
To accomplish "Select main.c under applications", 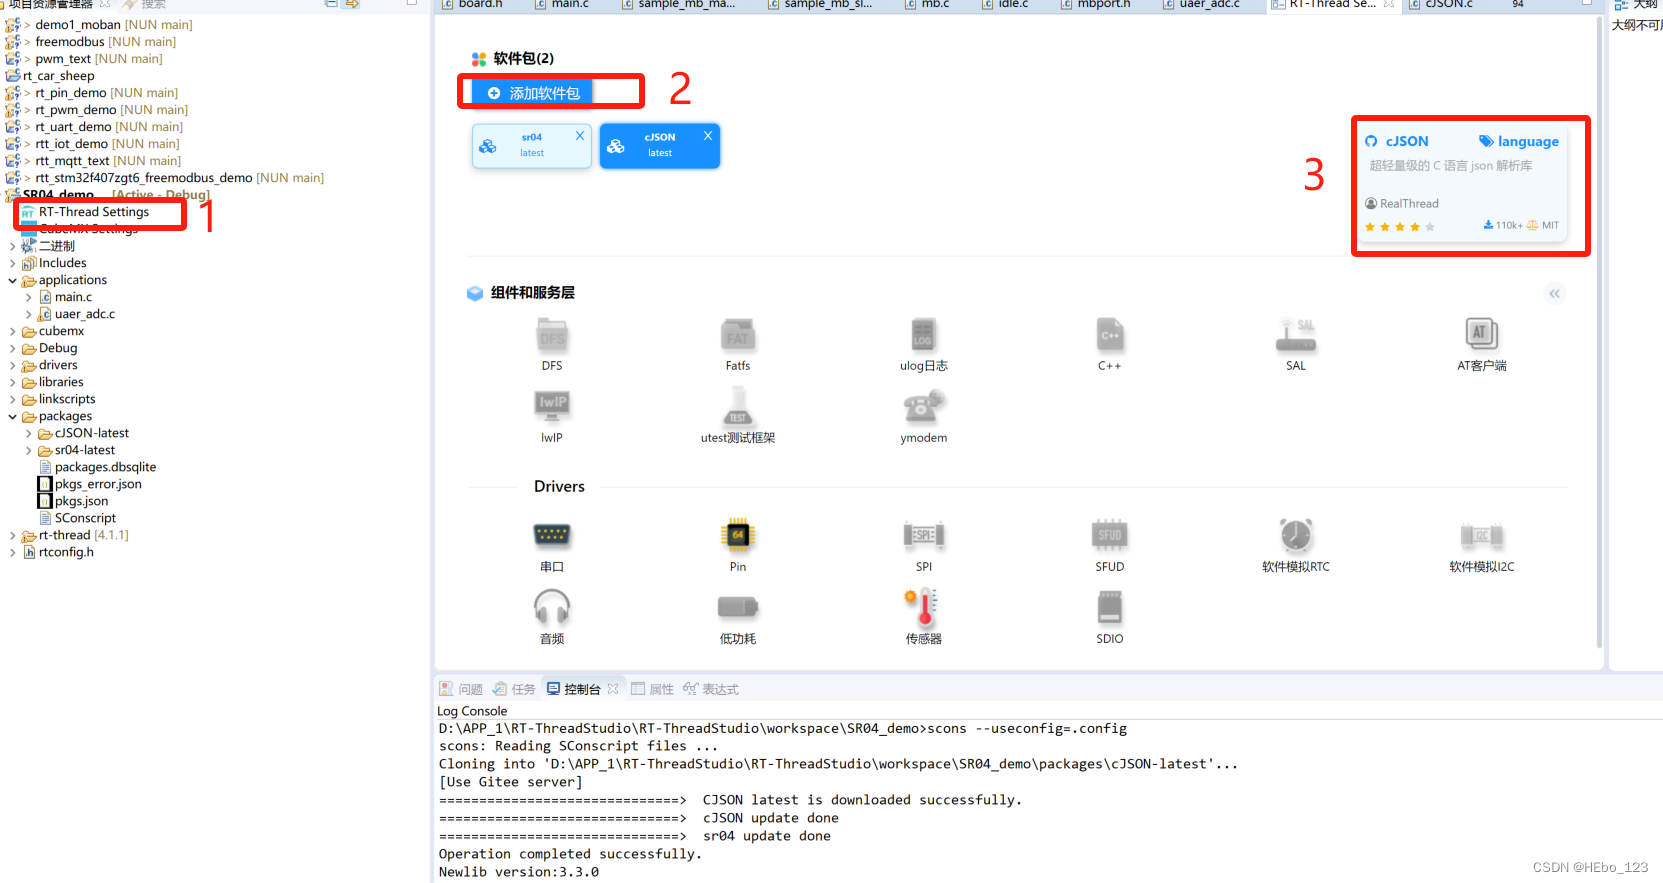I will tap(73, 297).
